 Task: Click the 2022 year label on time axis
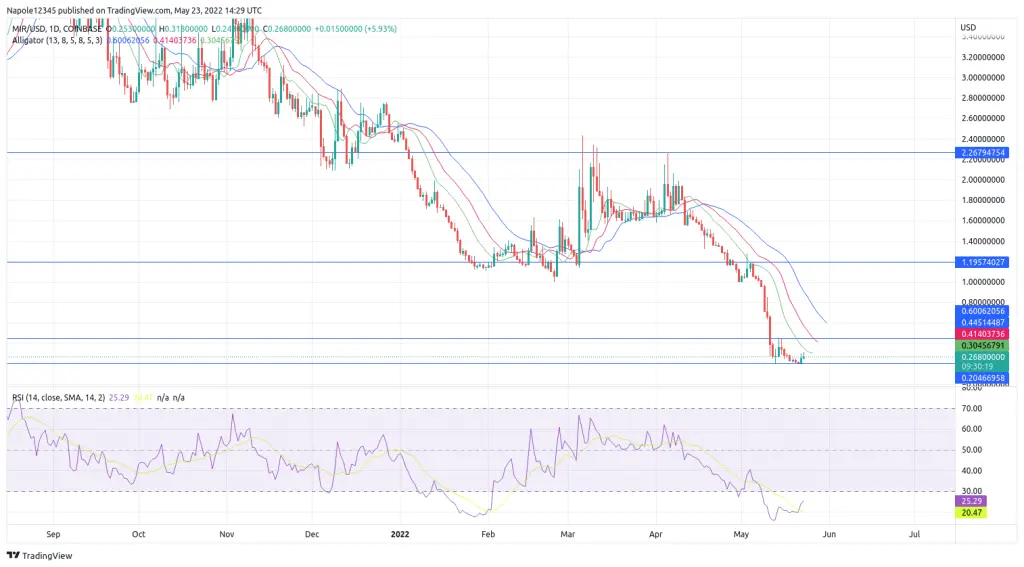(400, 534)
